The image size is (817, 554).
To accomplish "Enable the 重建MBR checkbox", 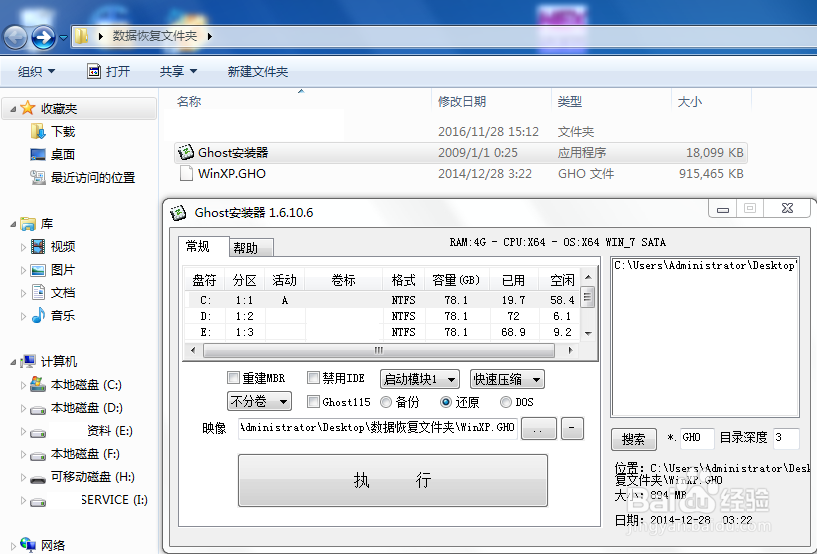I will pos(233,377).
